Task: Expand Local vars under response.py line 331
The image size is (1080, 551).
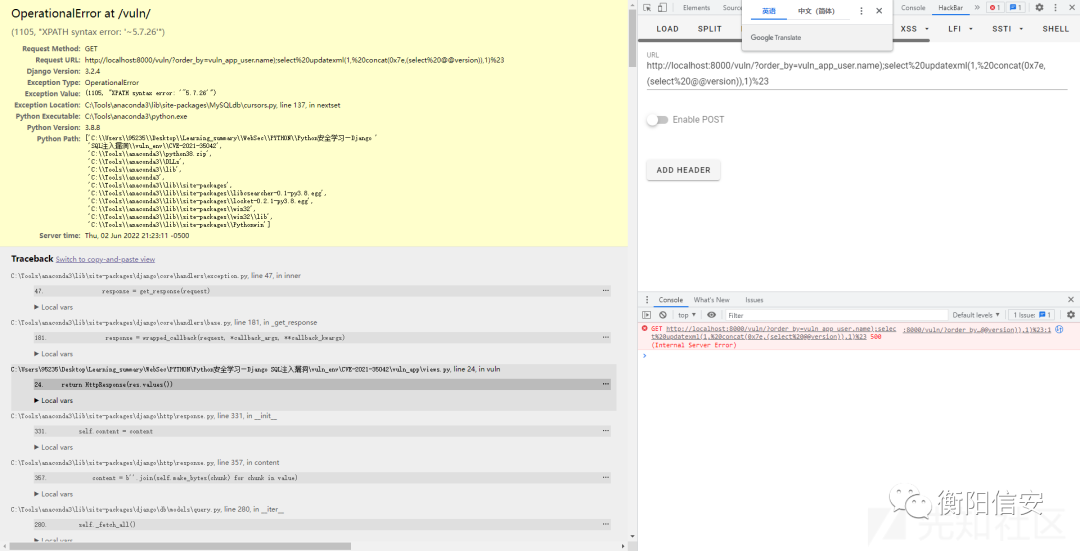Action: coord(53,447)
